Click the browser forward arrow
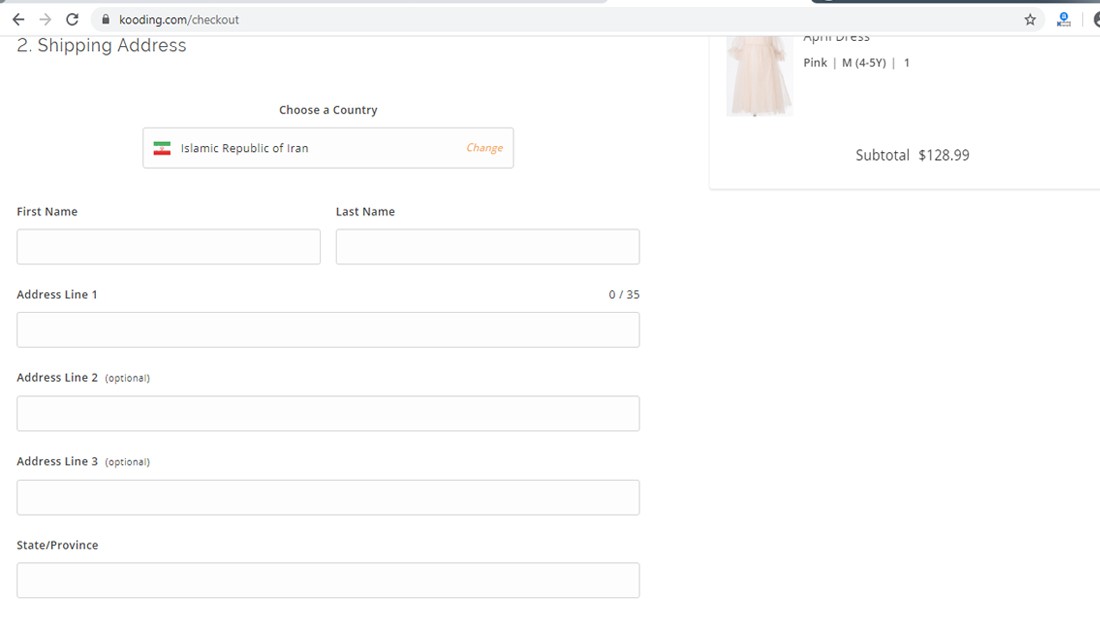 [x=45, y=20]
